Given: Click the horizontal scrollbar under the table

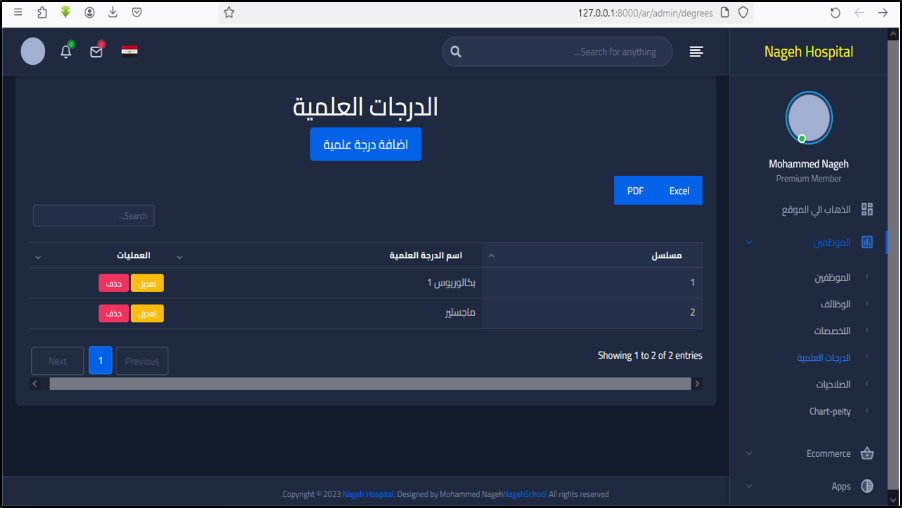Looking at the screenshot, I should coord(369,384).
